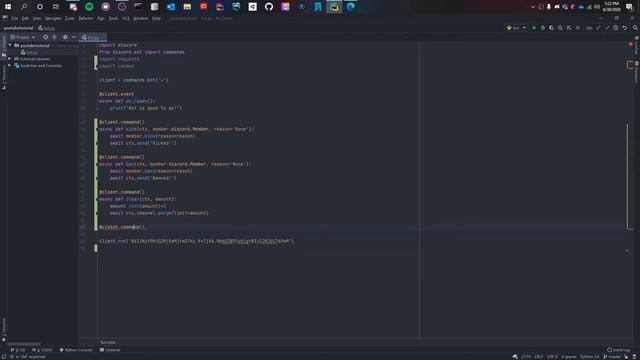Click the 'import discord' line
The height and width of the screenshot is (360, 640).
tap(118, 45)
